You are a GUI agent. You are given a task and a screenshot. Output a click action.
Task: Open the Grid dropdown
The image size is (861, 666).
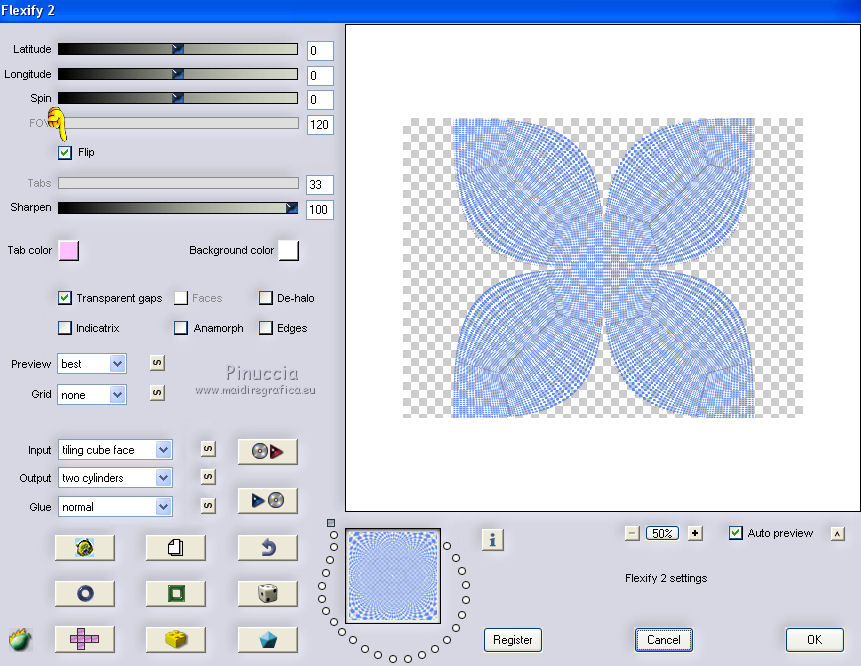coord(92,394)
